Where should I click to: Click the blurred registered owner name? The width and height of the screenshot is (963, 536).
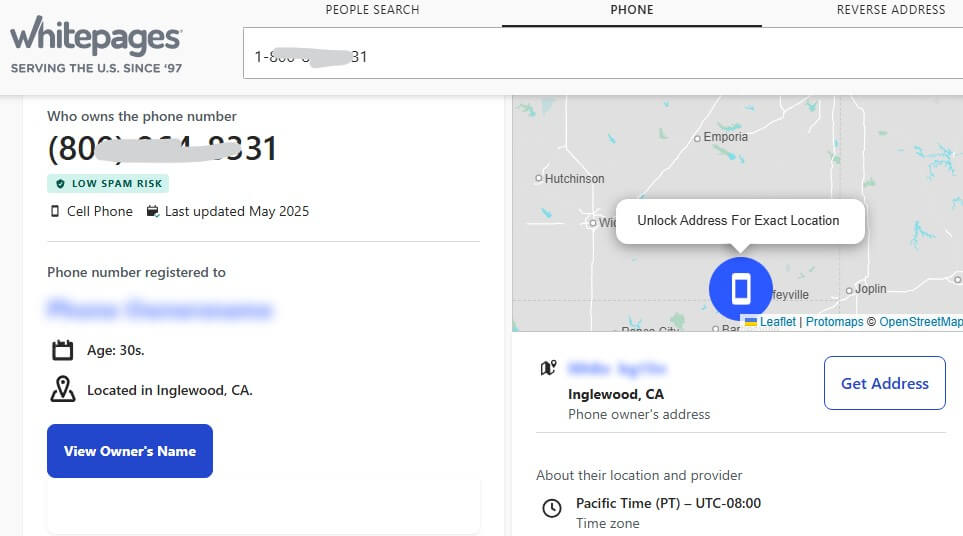160,309
